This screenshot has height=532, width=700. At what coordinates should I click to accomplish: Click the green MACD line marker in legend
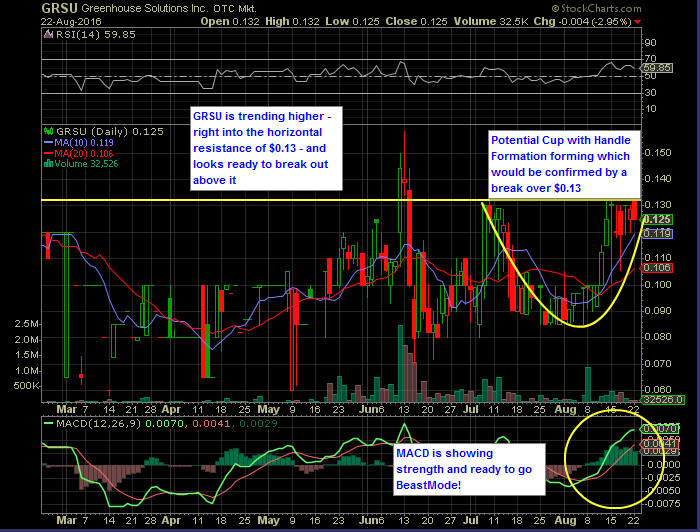[x=48, y=423]
